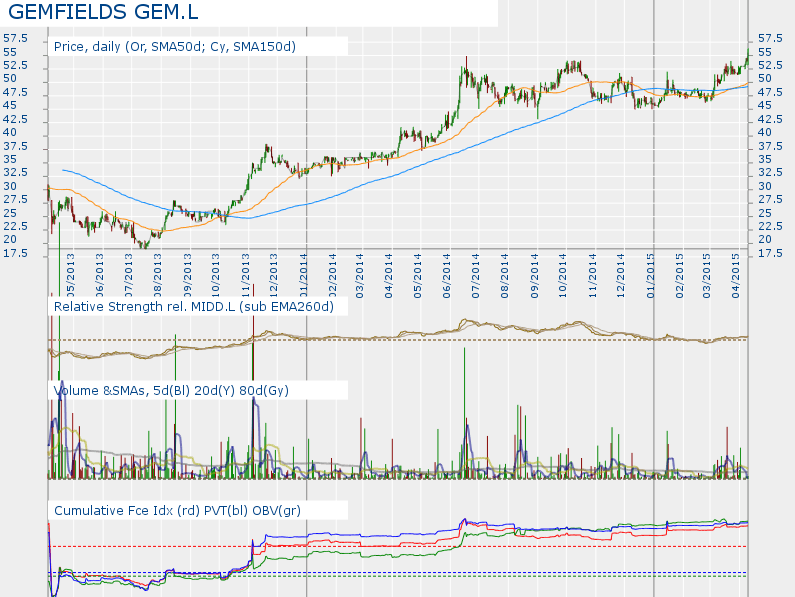Click 55 on the left price axis
Viewport: 795px width, 597px height.
click(x=10, y=52)
